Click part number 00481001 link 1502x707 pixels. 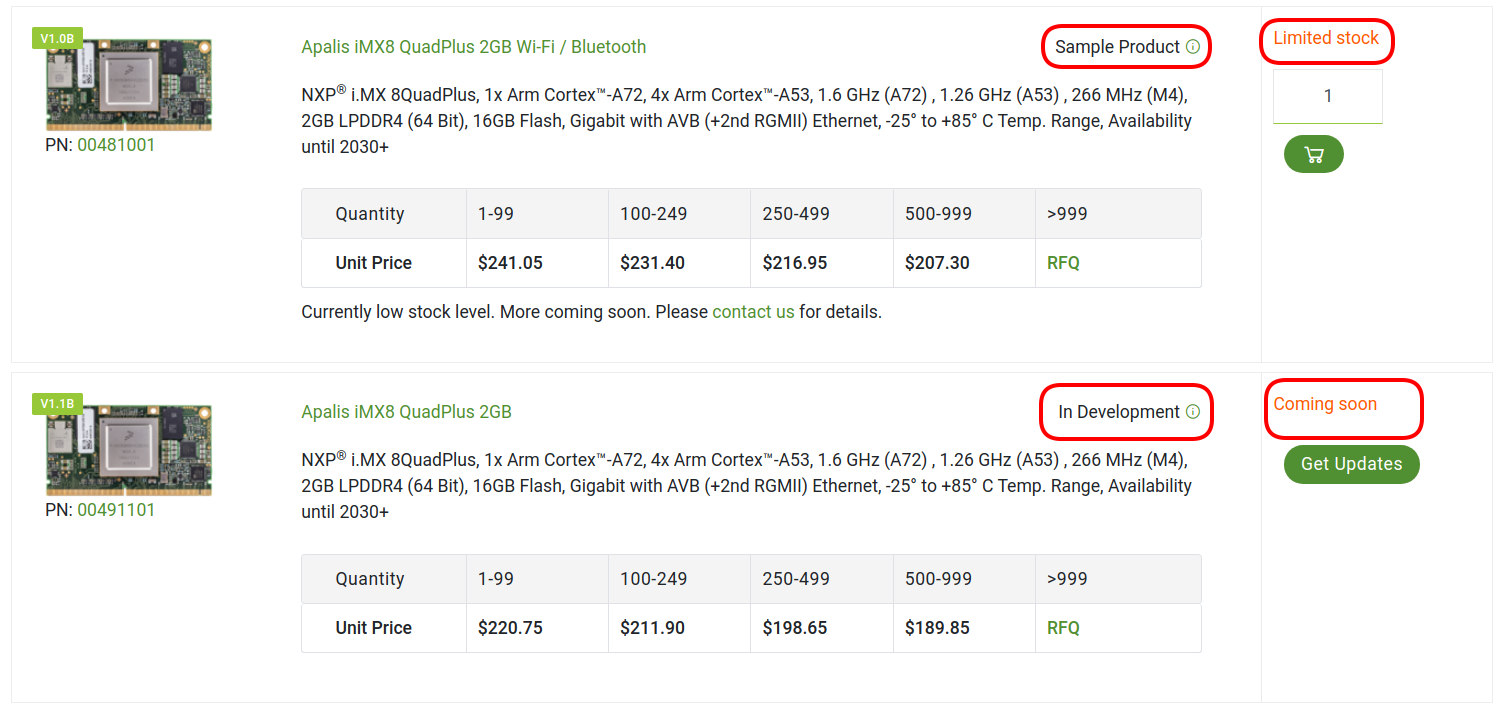point(117,145)
